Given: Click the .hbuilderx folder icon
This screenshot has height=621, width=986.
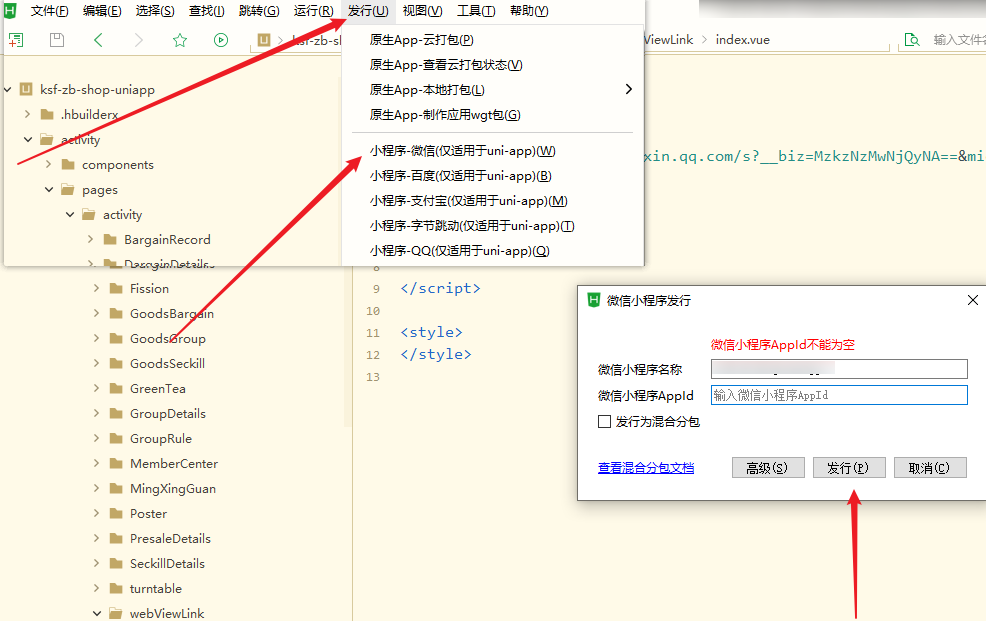Looking at the screenshot, I should point(47,114).
